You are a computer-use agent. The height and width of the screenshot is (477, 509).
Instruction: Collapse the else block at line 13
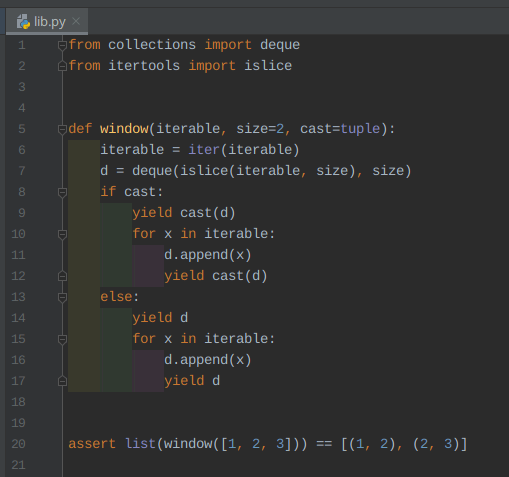click(x=62, y=297)
